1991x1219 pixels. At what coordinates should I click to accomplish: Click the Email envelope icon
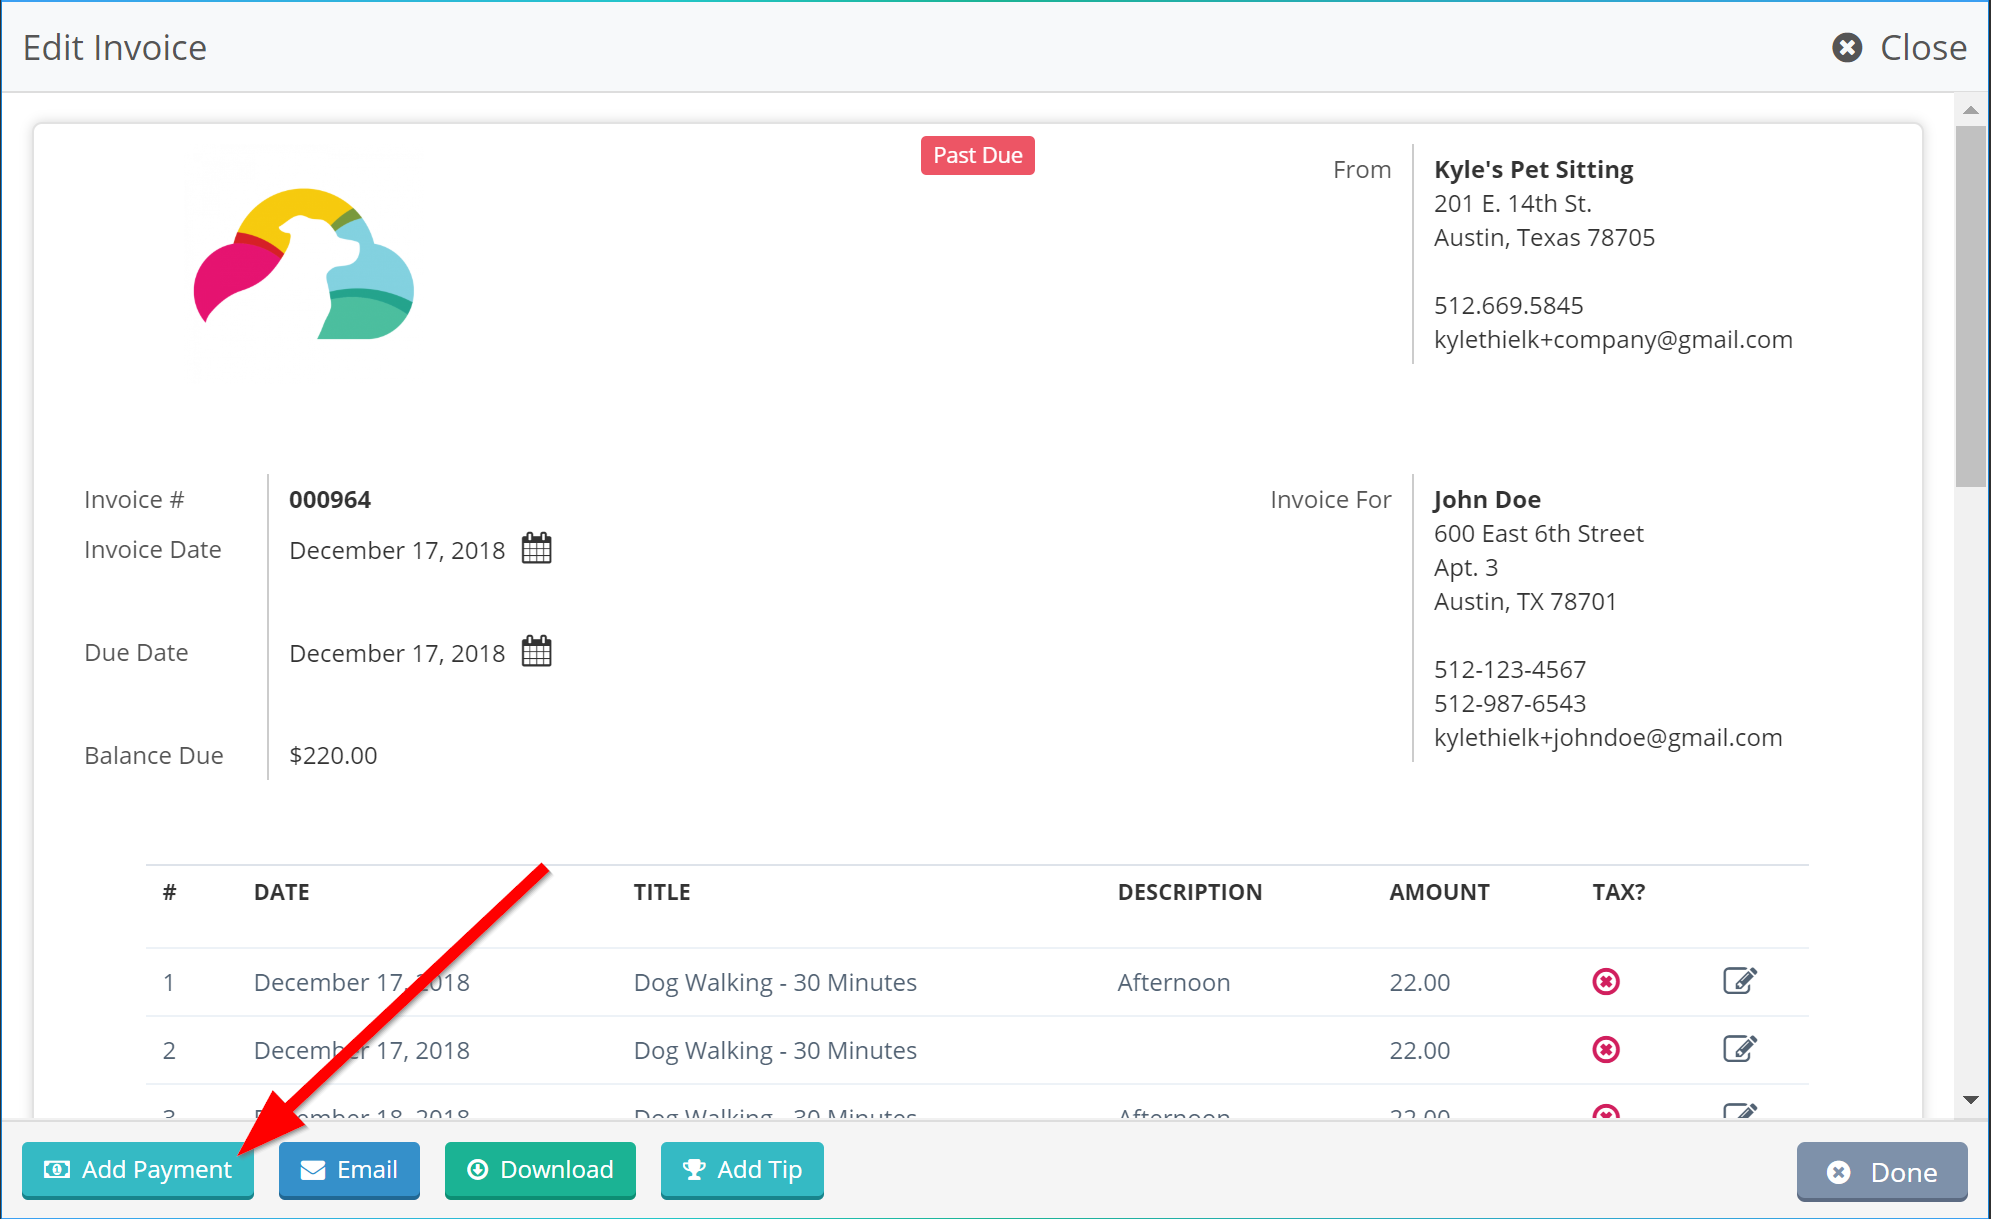point(311,1169)
